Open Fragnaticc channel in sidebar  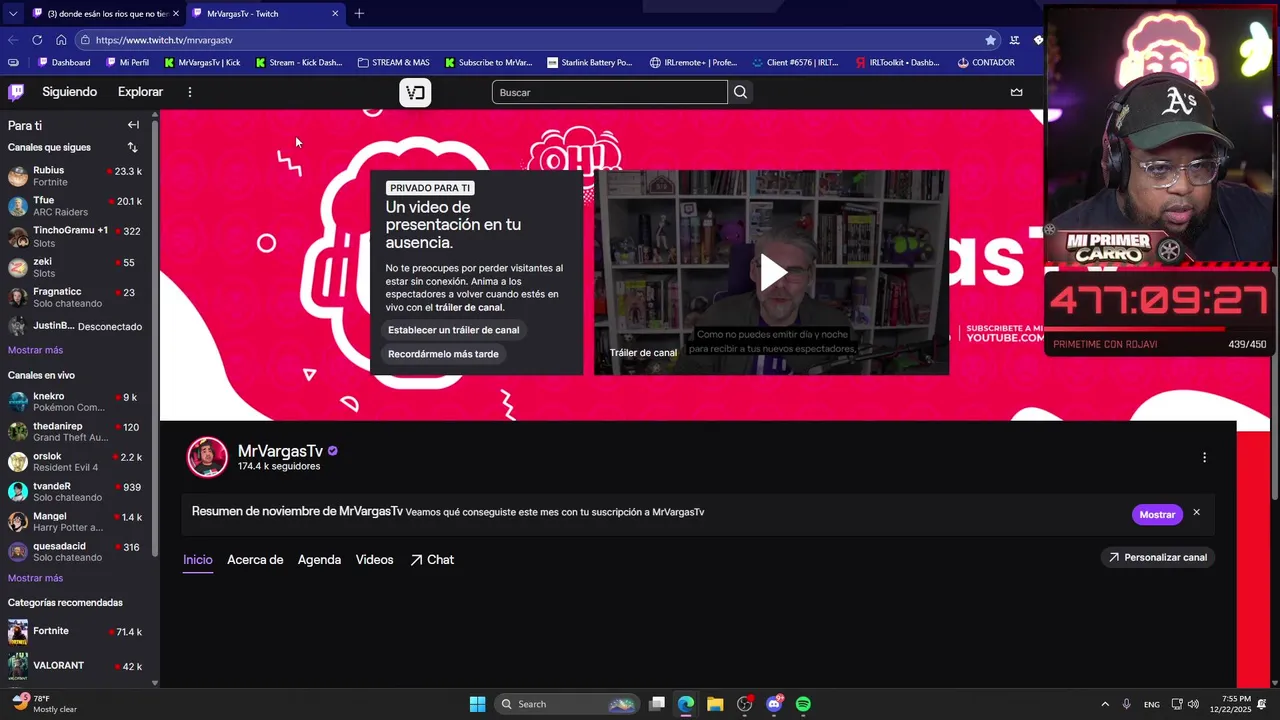(78, 297)
